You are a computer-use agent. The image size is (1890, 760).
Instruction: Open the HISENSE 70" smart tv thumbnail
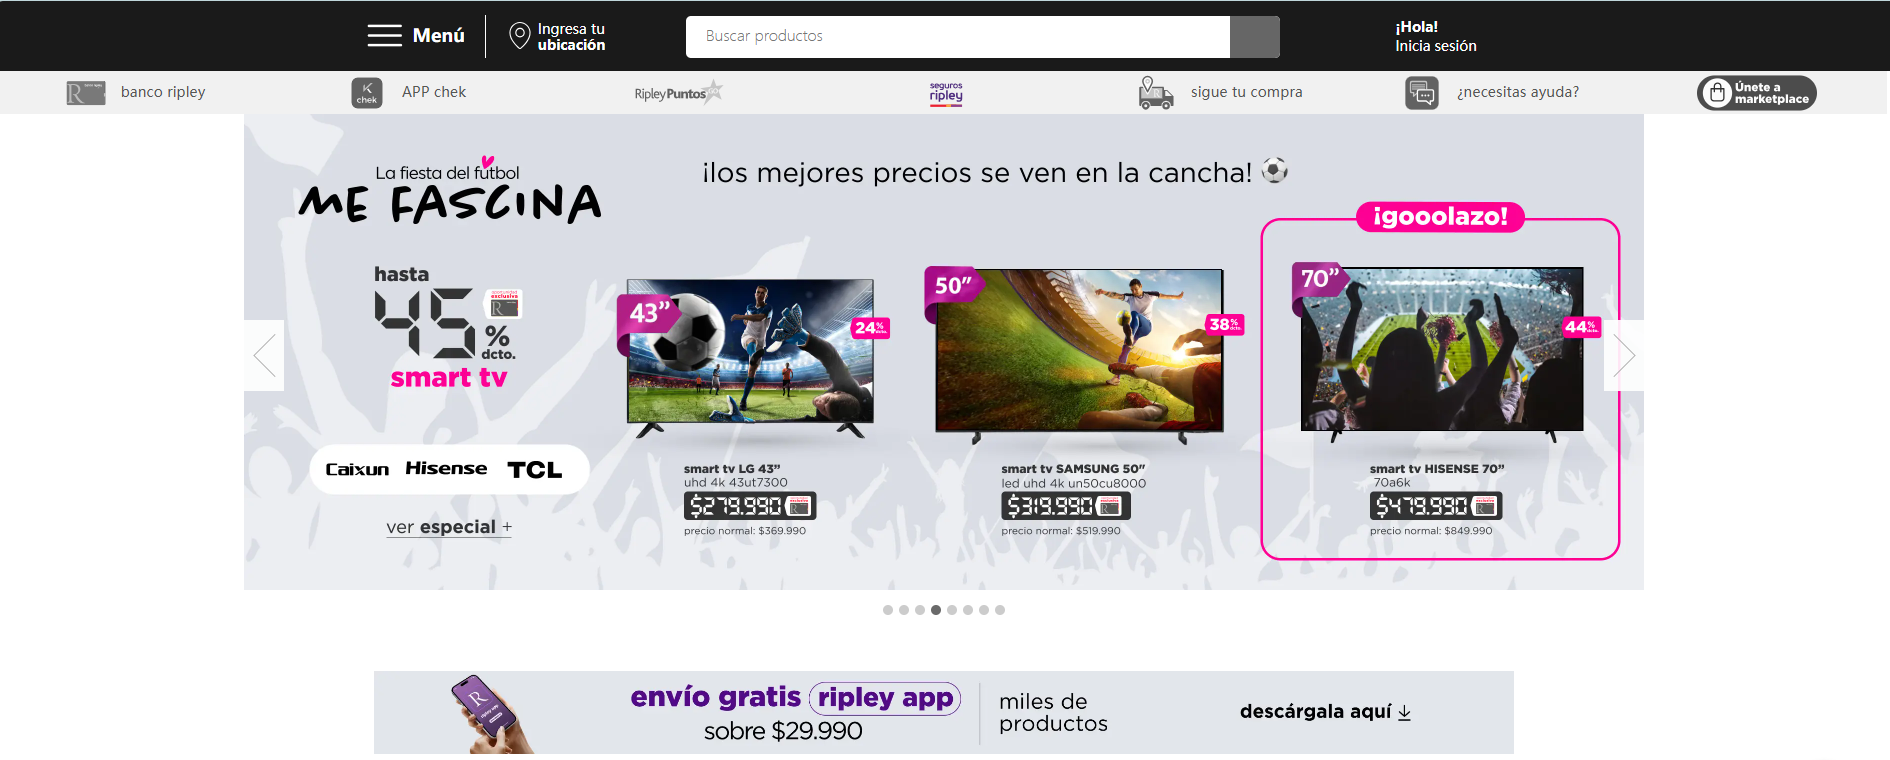point(1442,350)
